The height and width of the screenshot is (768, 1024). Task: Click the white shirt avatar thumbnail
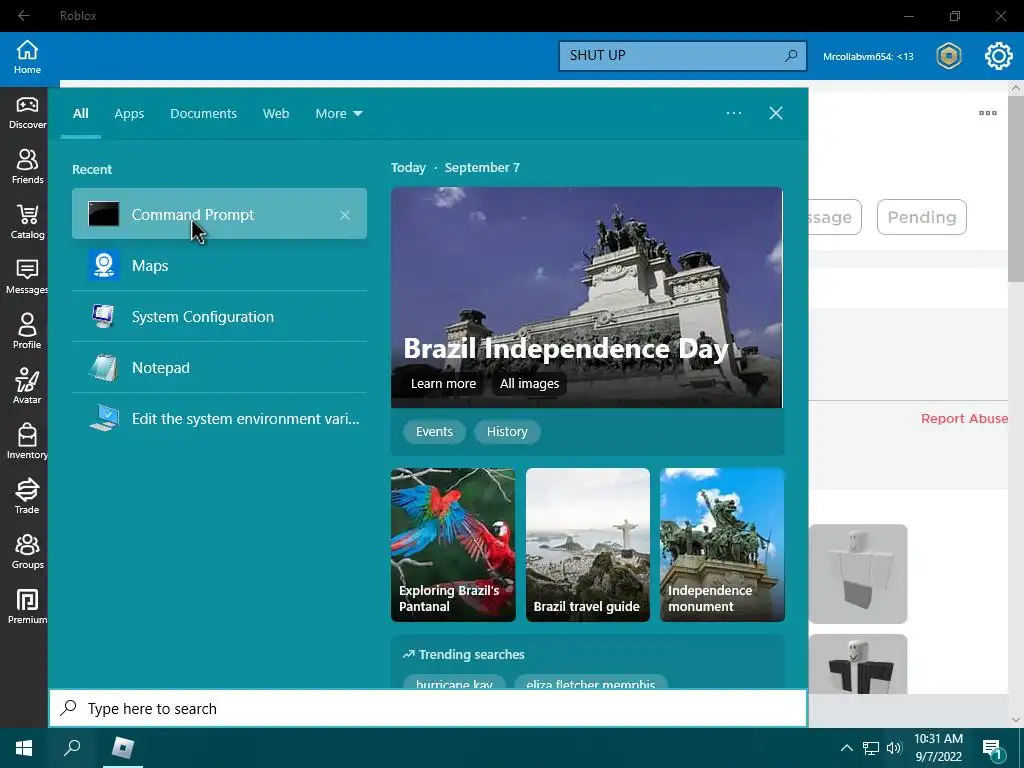point(858,573)
